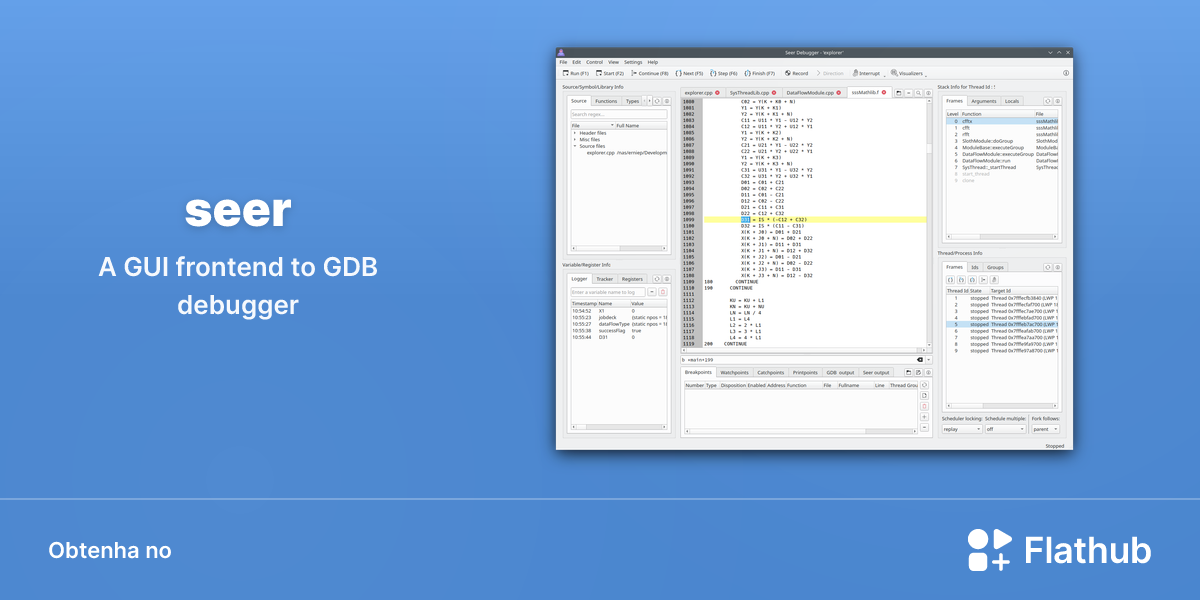
Task: Open the Groups tab in Thread/Process Info
Action: (x=995, y=267)
